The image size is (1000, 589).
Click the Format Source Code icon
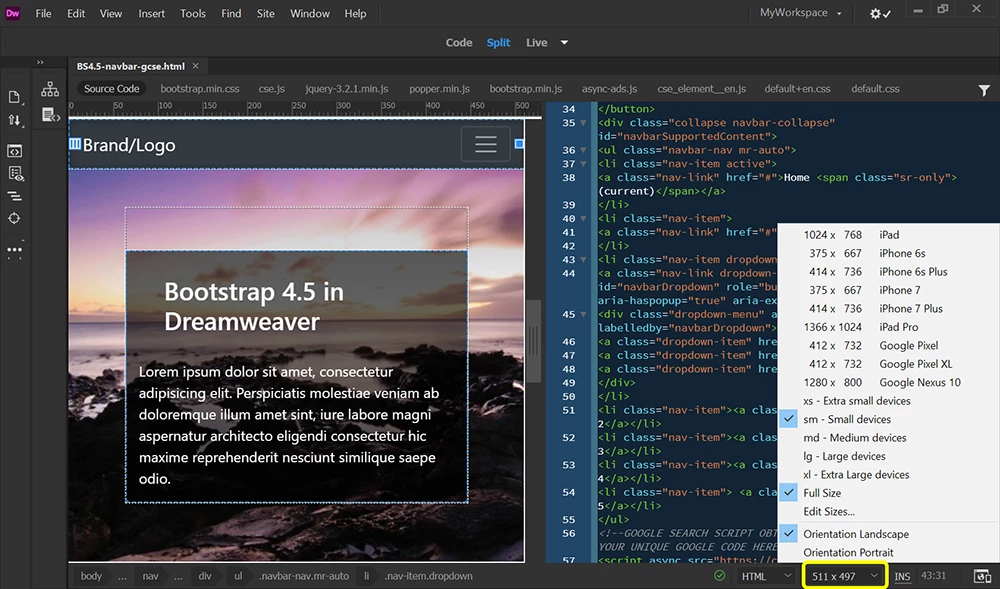pos(14,196)
